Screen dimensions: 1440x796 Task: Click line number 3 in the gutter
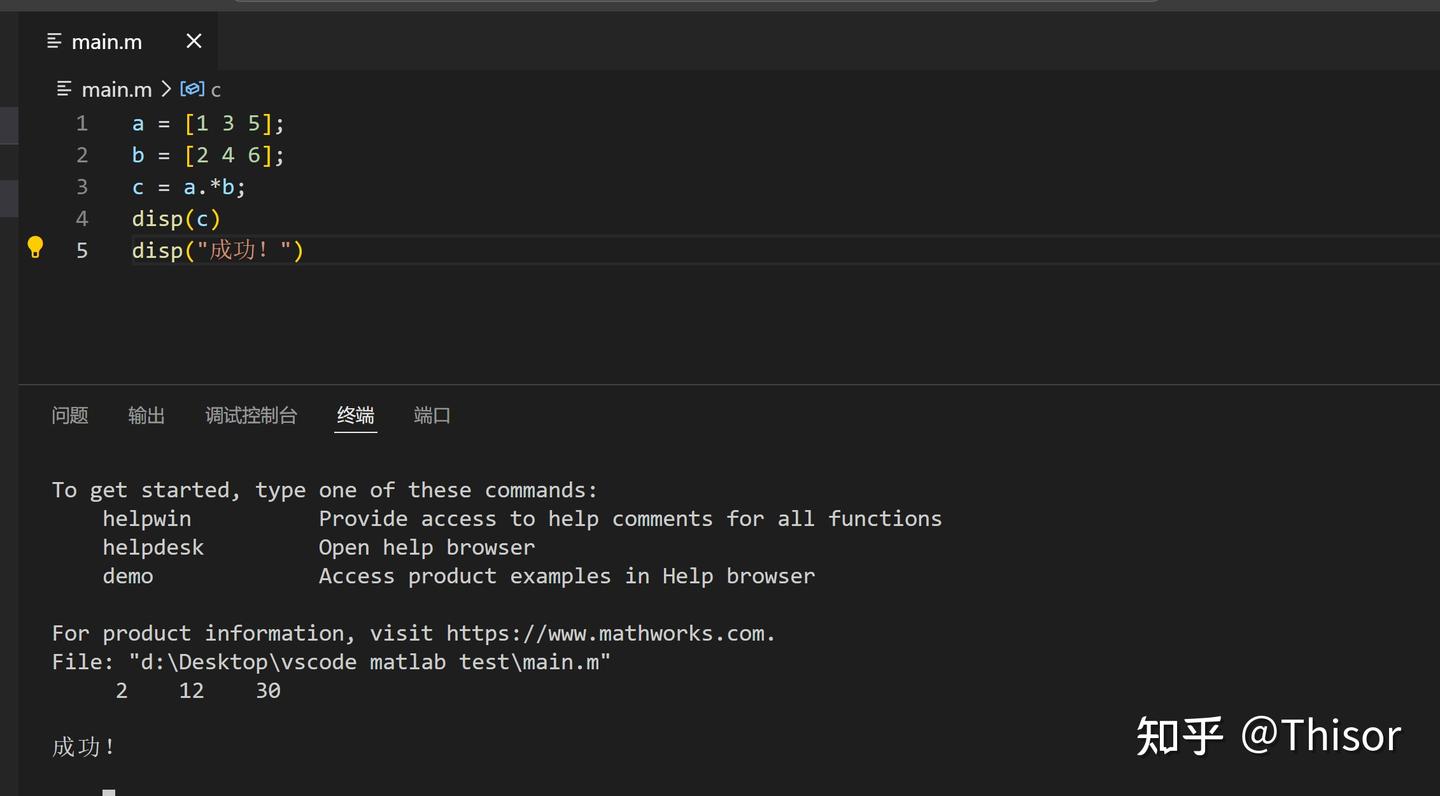pyautogui.click(x=82, y=187)
